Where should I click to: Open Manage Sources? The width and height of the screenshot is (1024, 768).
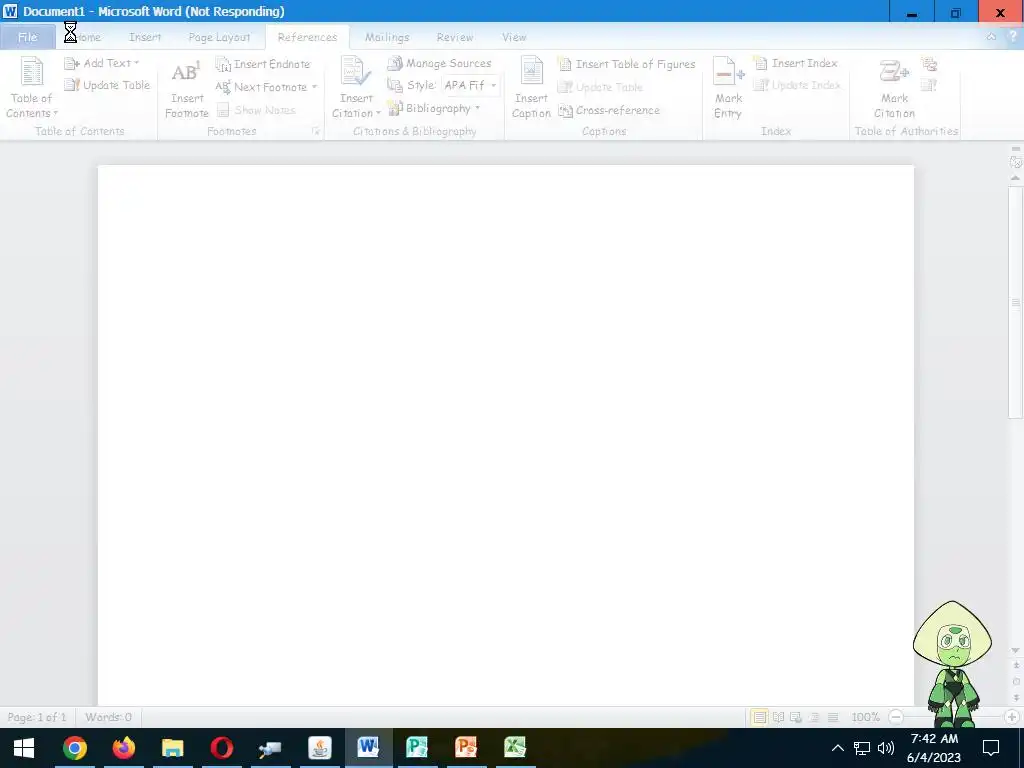point(440,63)
